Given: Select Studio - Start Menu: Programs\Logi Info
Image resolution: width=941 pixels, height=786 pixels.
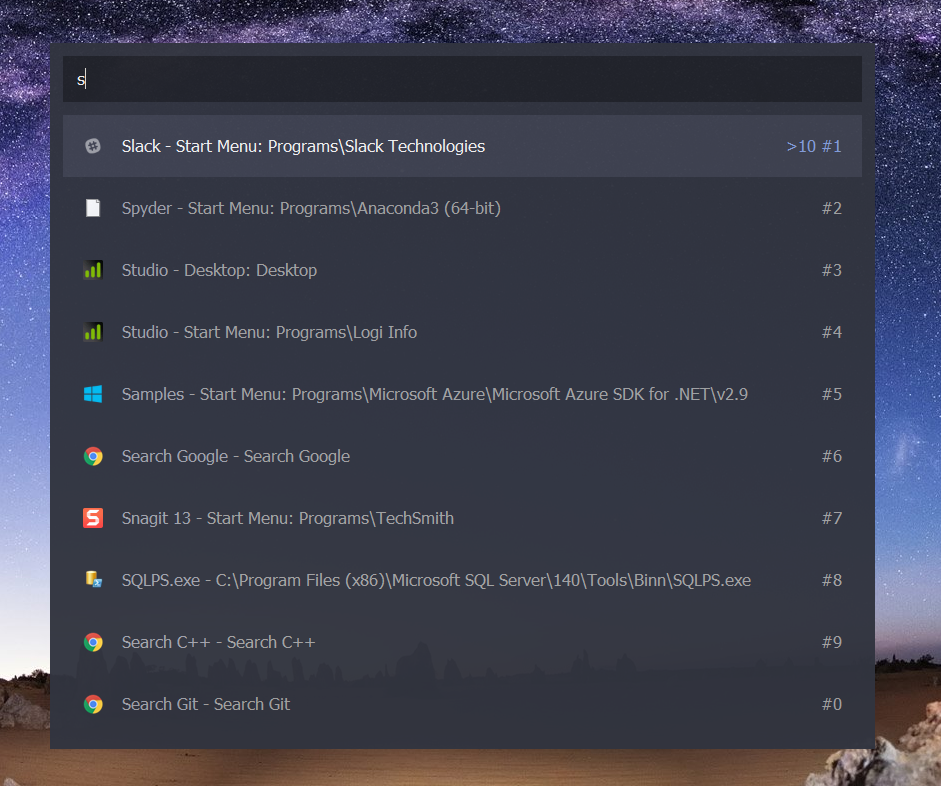Looking at the screenshot, I should click(x=462, y=332).
